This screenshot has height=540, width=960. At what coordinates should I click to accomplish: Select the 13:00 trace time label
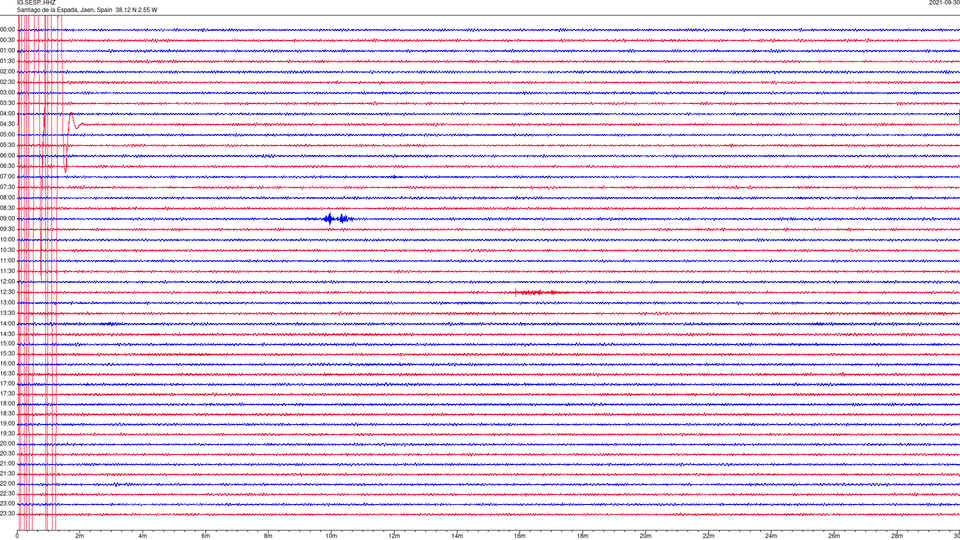tap(7, 302)
